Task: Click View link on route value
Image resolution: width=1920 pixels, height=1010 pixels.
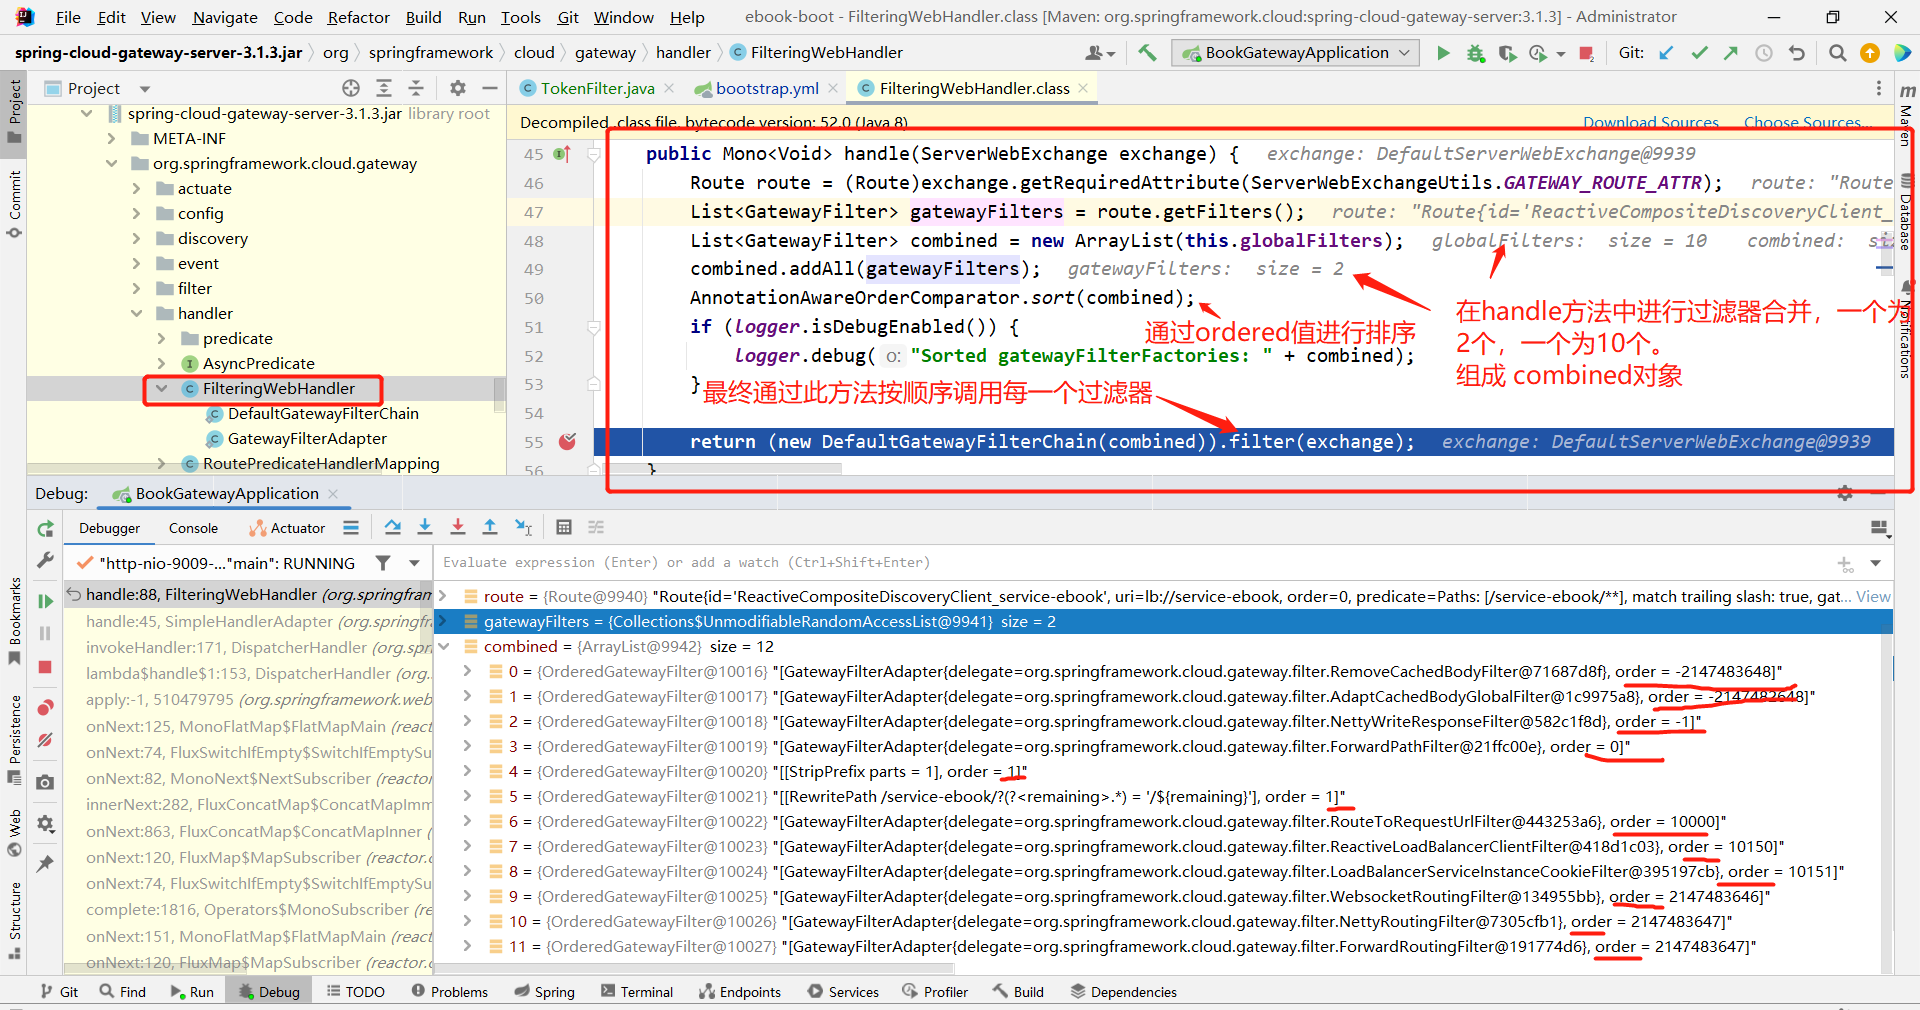Action: (x=1873, y=596)
